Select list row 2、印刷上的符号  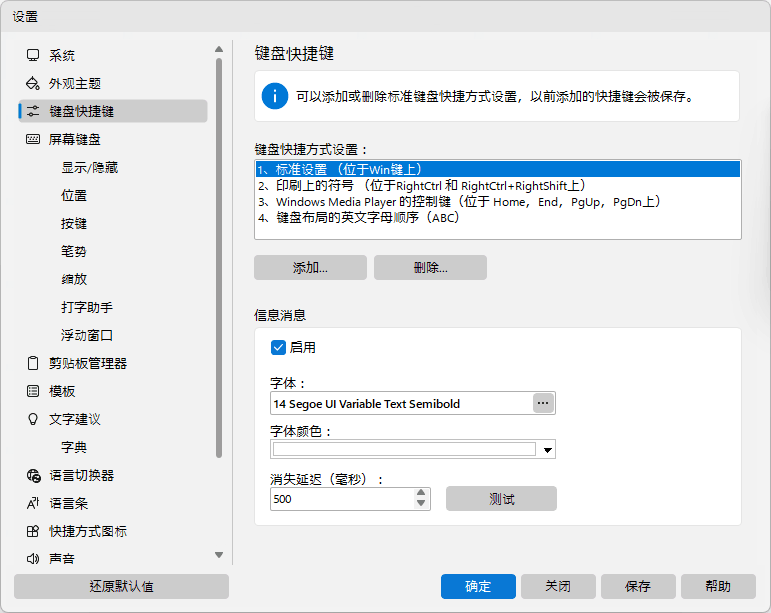498,186
